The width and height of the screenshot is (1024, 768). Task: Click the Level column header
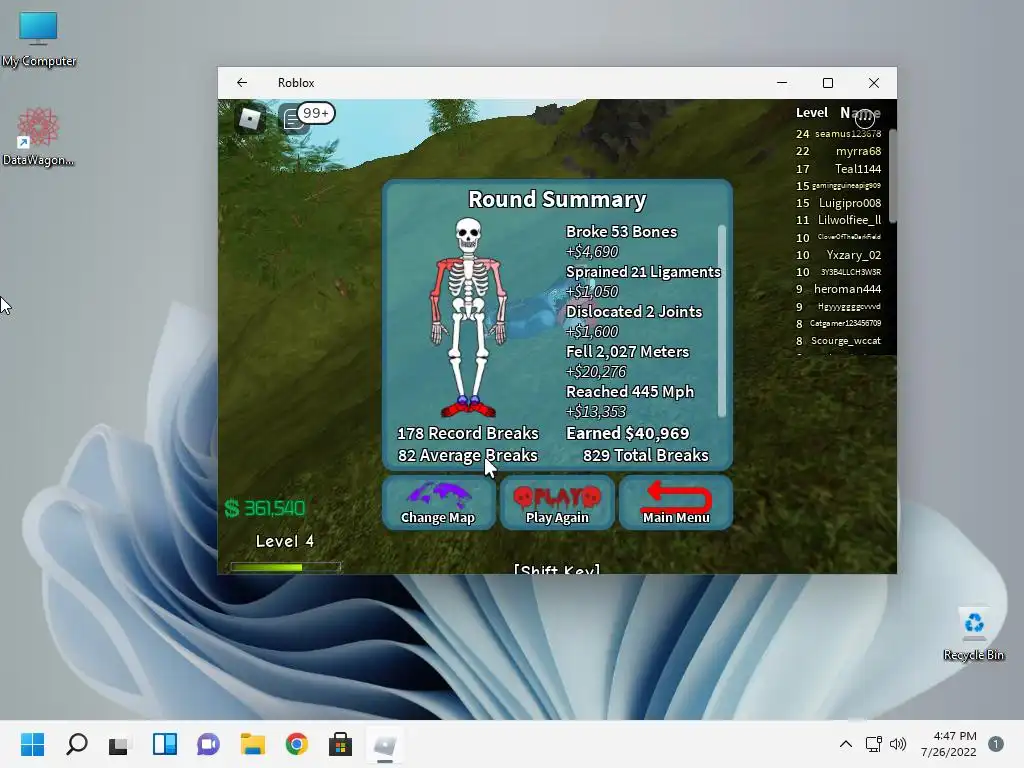point(812,113)
